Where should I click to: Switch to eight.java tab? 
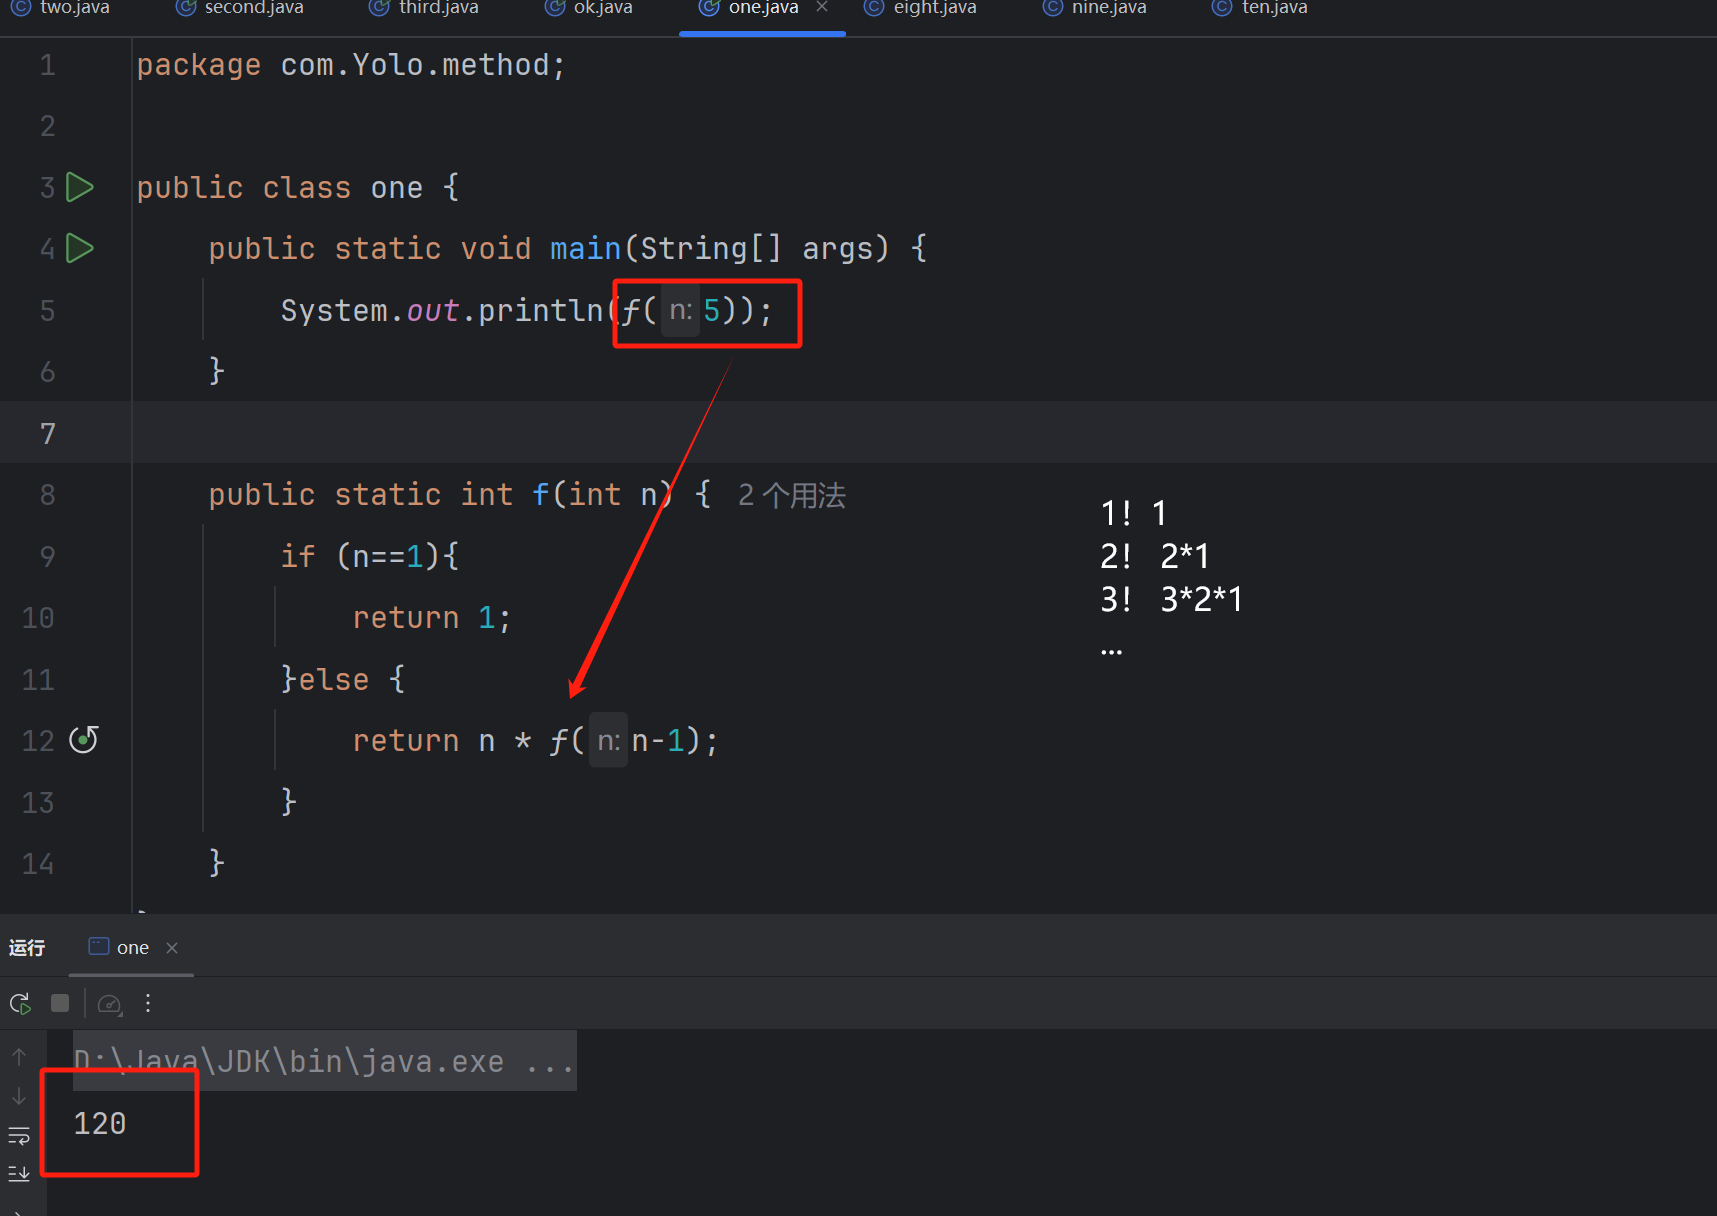pos(921,8)
